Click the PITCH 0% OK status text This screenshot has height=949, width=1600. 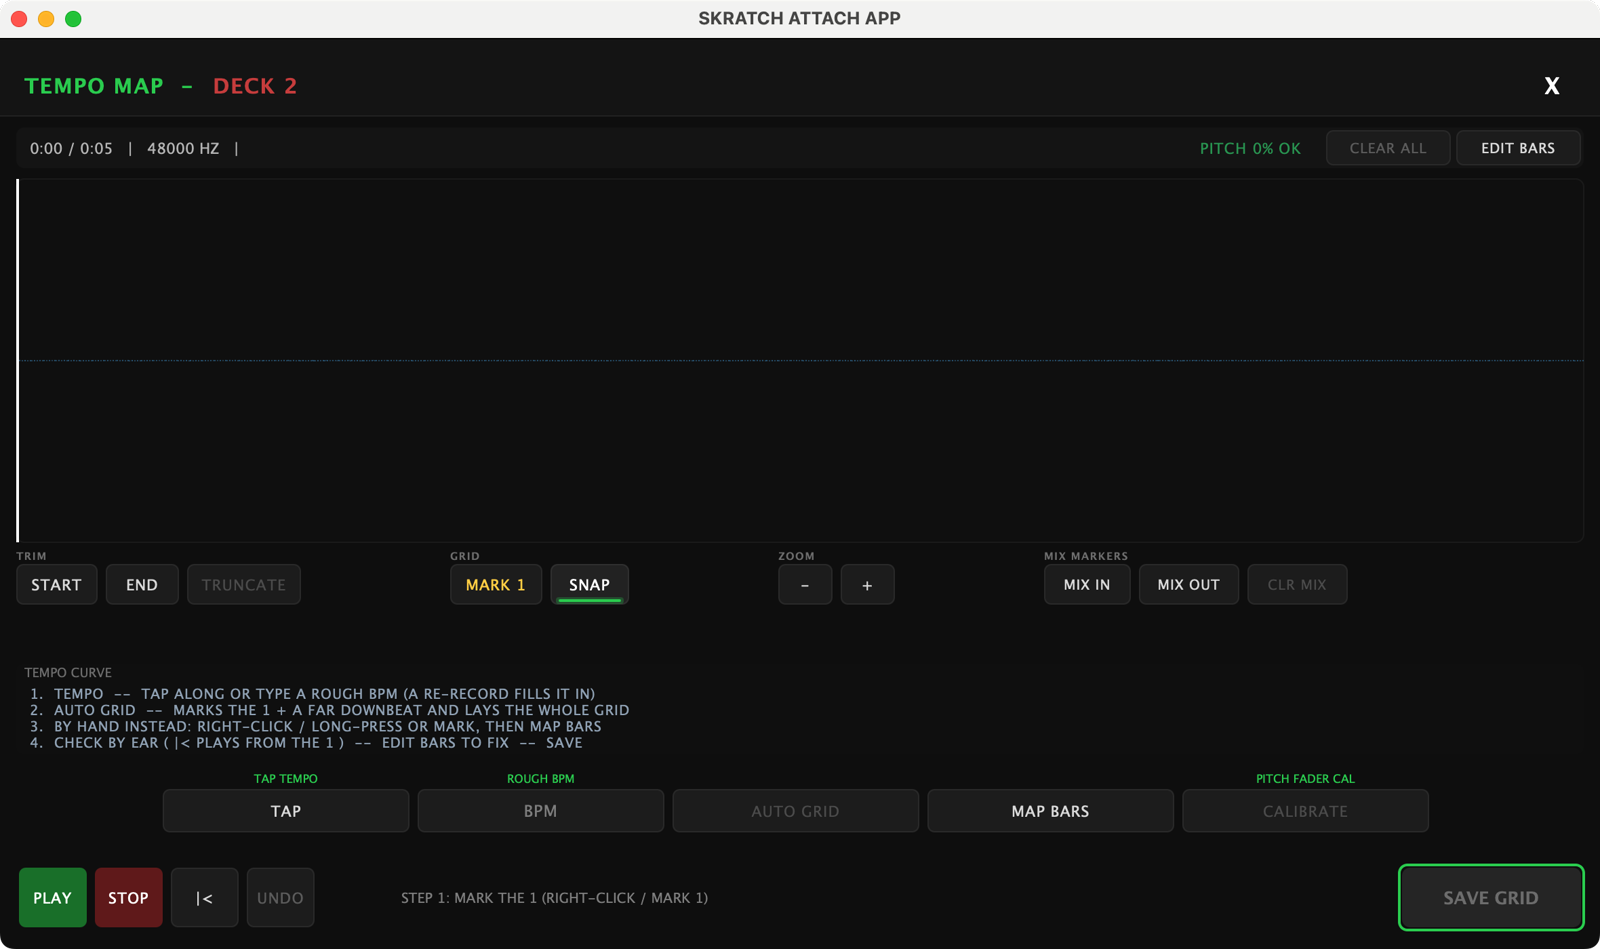pos(1250,148)
